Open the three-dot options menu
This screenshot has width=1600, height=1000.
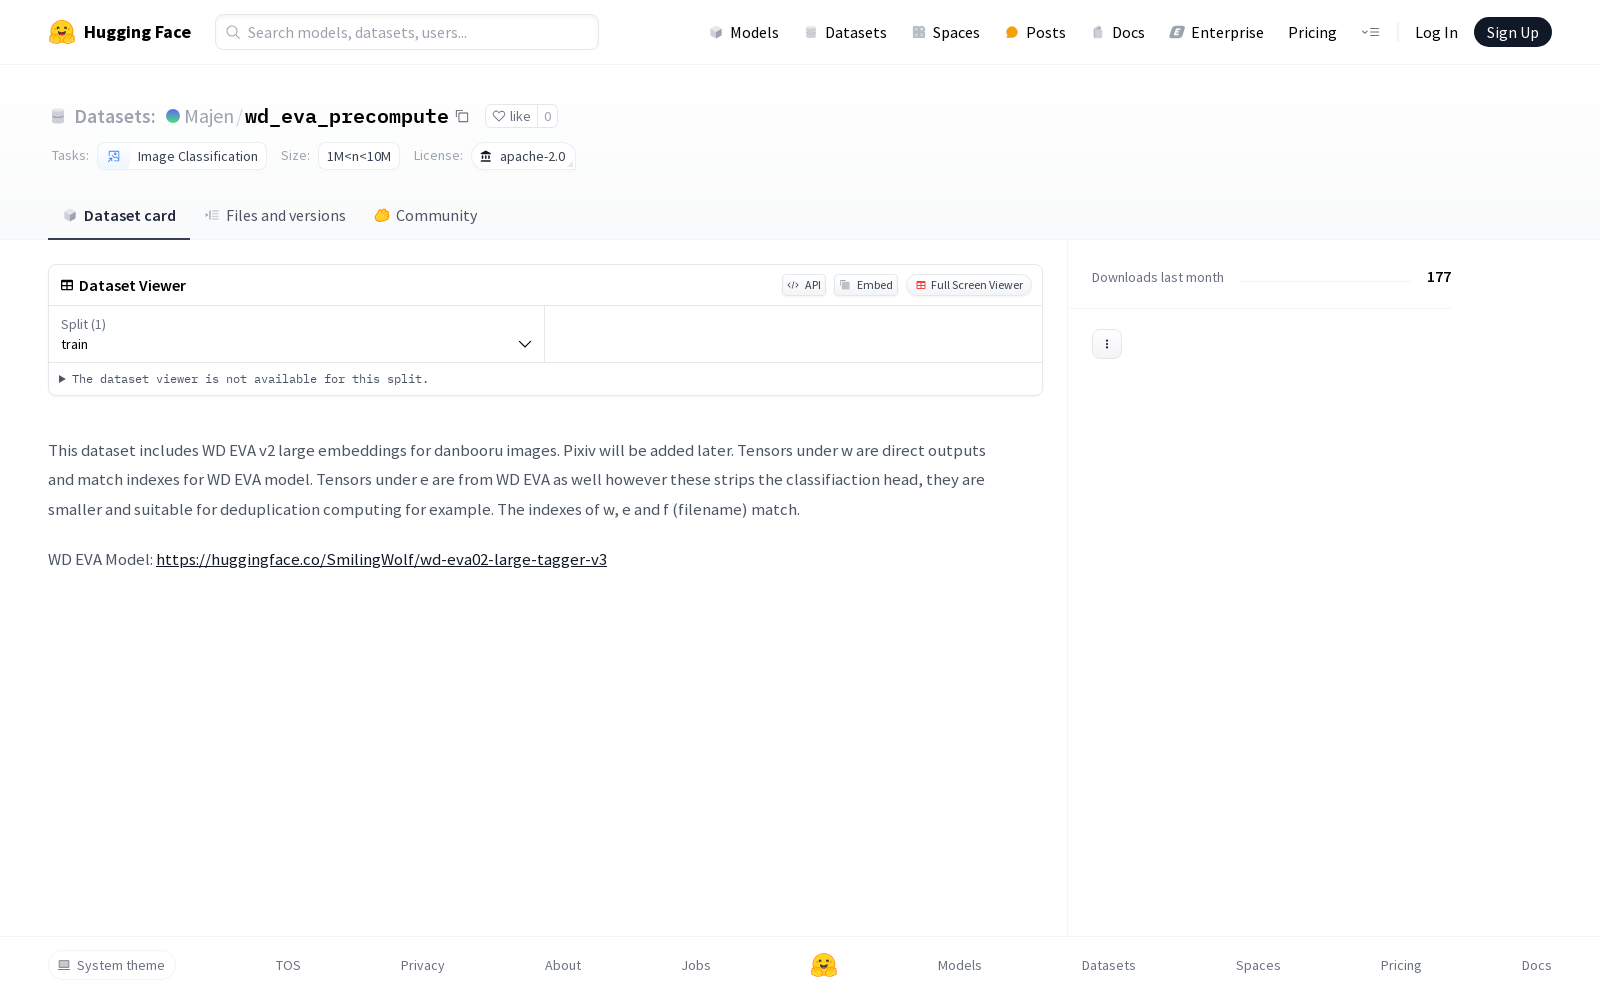tap(1107, 344)
